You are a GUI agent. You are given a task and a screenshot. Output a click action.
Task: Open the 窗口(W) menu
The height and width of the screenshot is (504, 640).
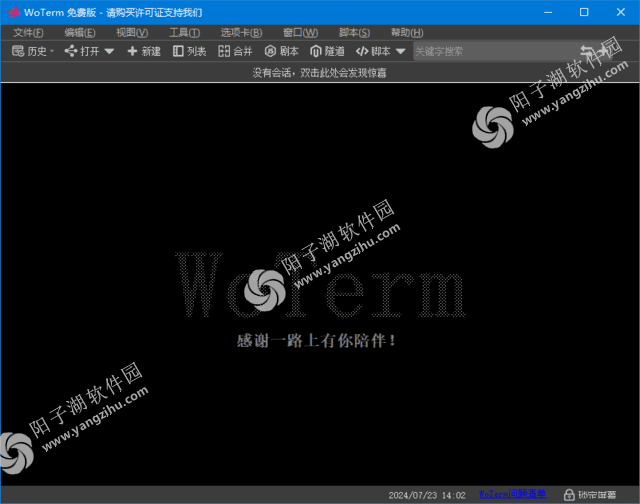pos(300,33)
